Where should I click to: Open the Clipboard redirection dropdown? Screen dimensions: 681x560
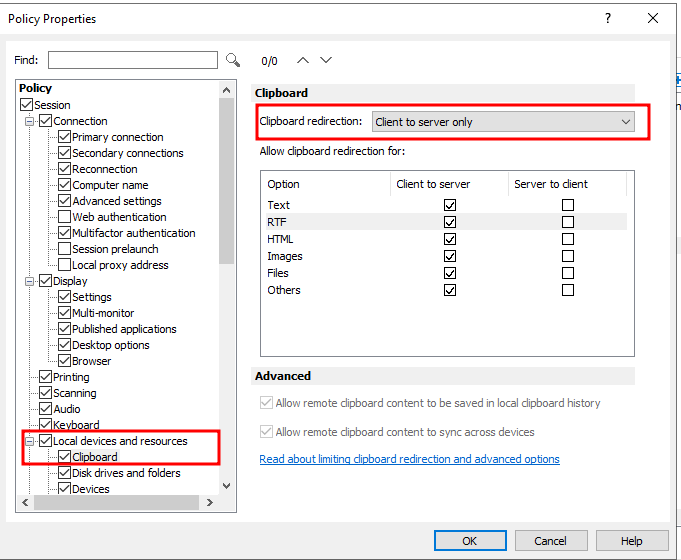click(503, 122)
